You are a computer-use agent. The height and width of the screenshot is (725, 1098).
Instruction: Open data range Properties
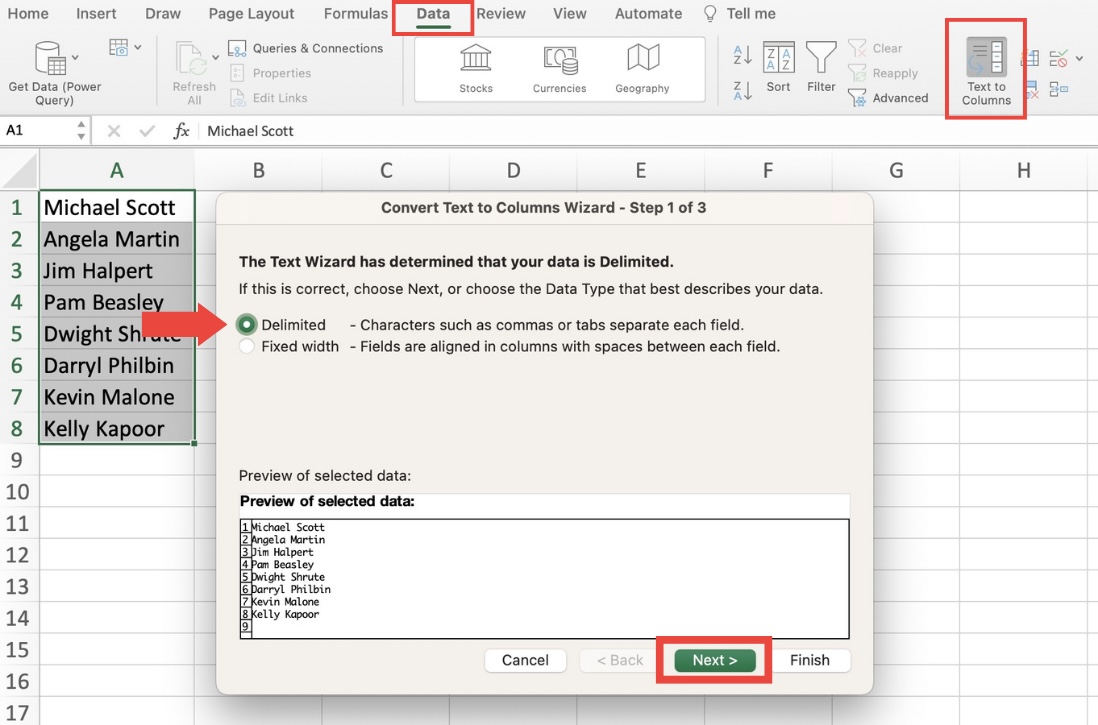click(x=270, y=73)
